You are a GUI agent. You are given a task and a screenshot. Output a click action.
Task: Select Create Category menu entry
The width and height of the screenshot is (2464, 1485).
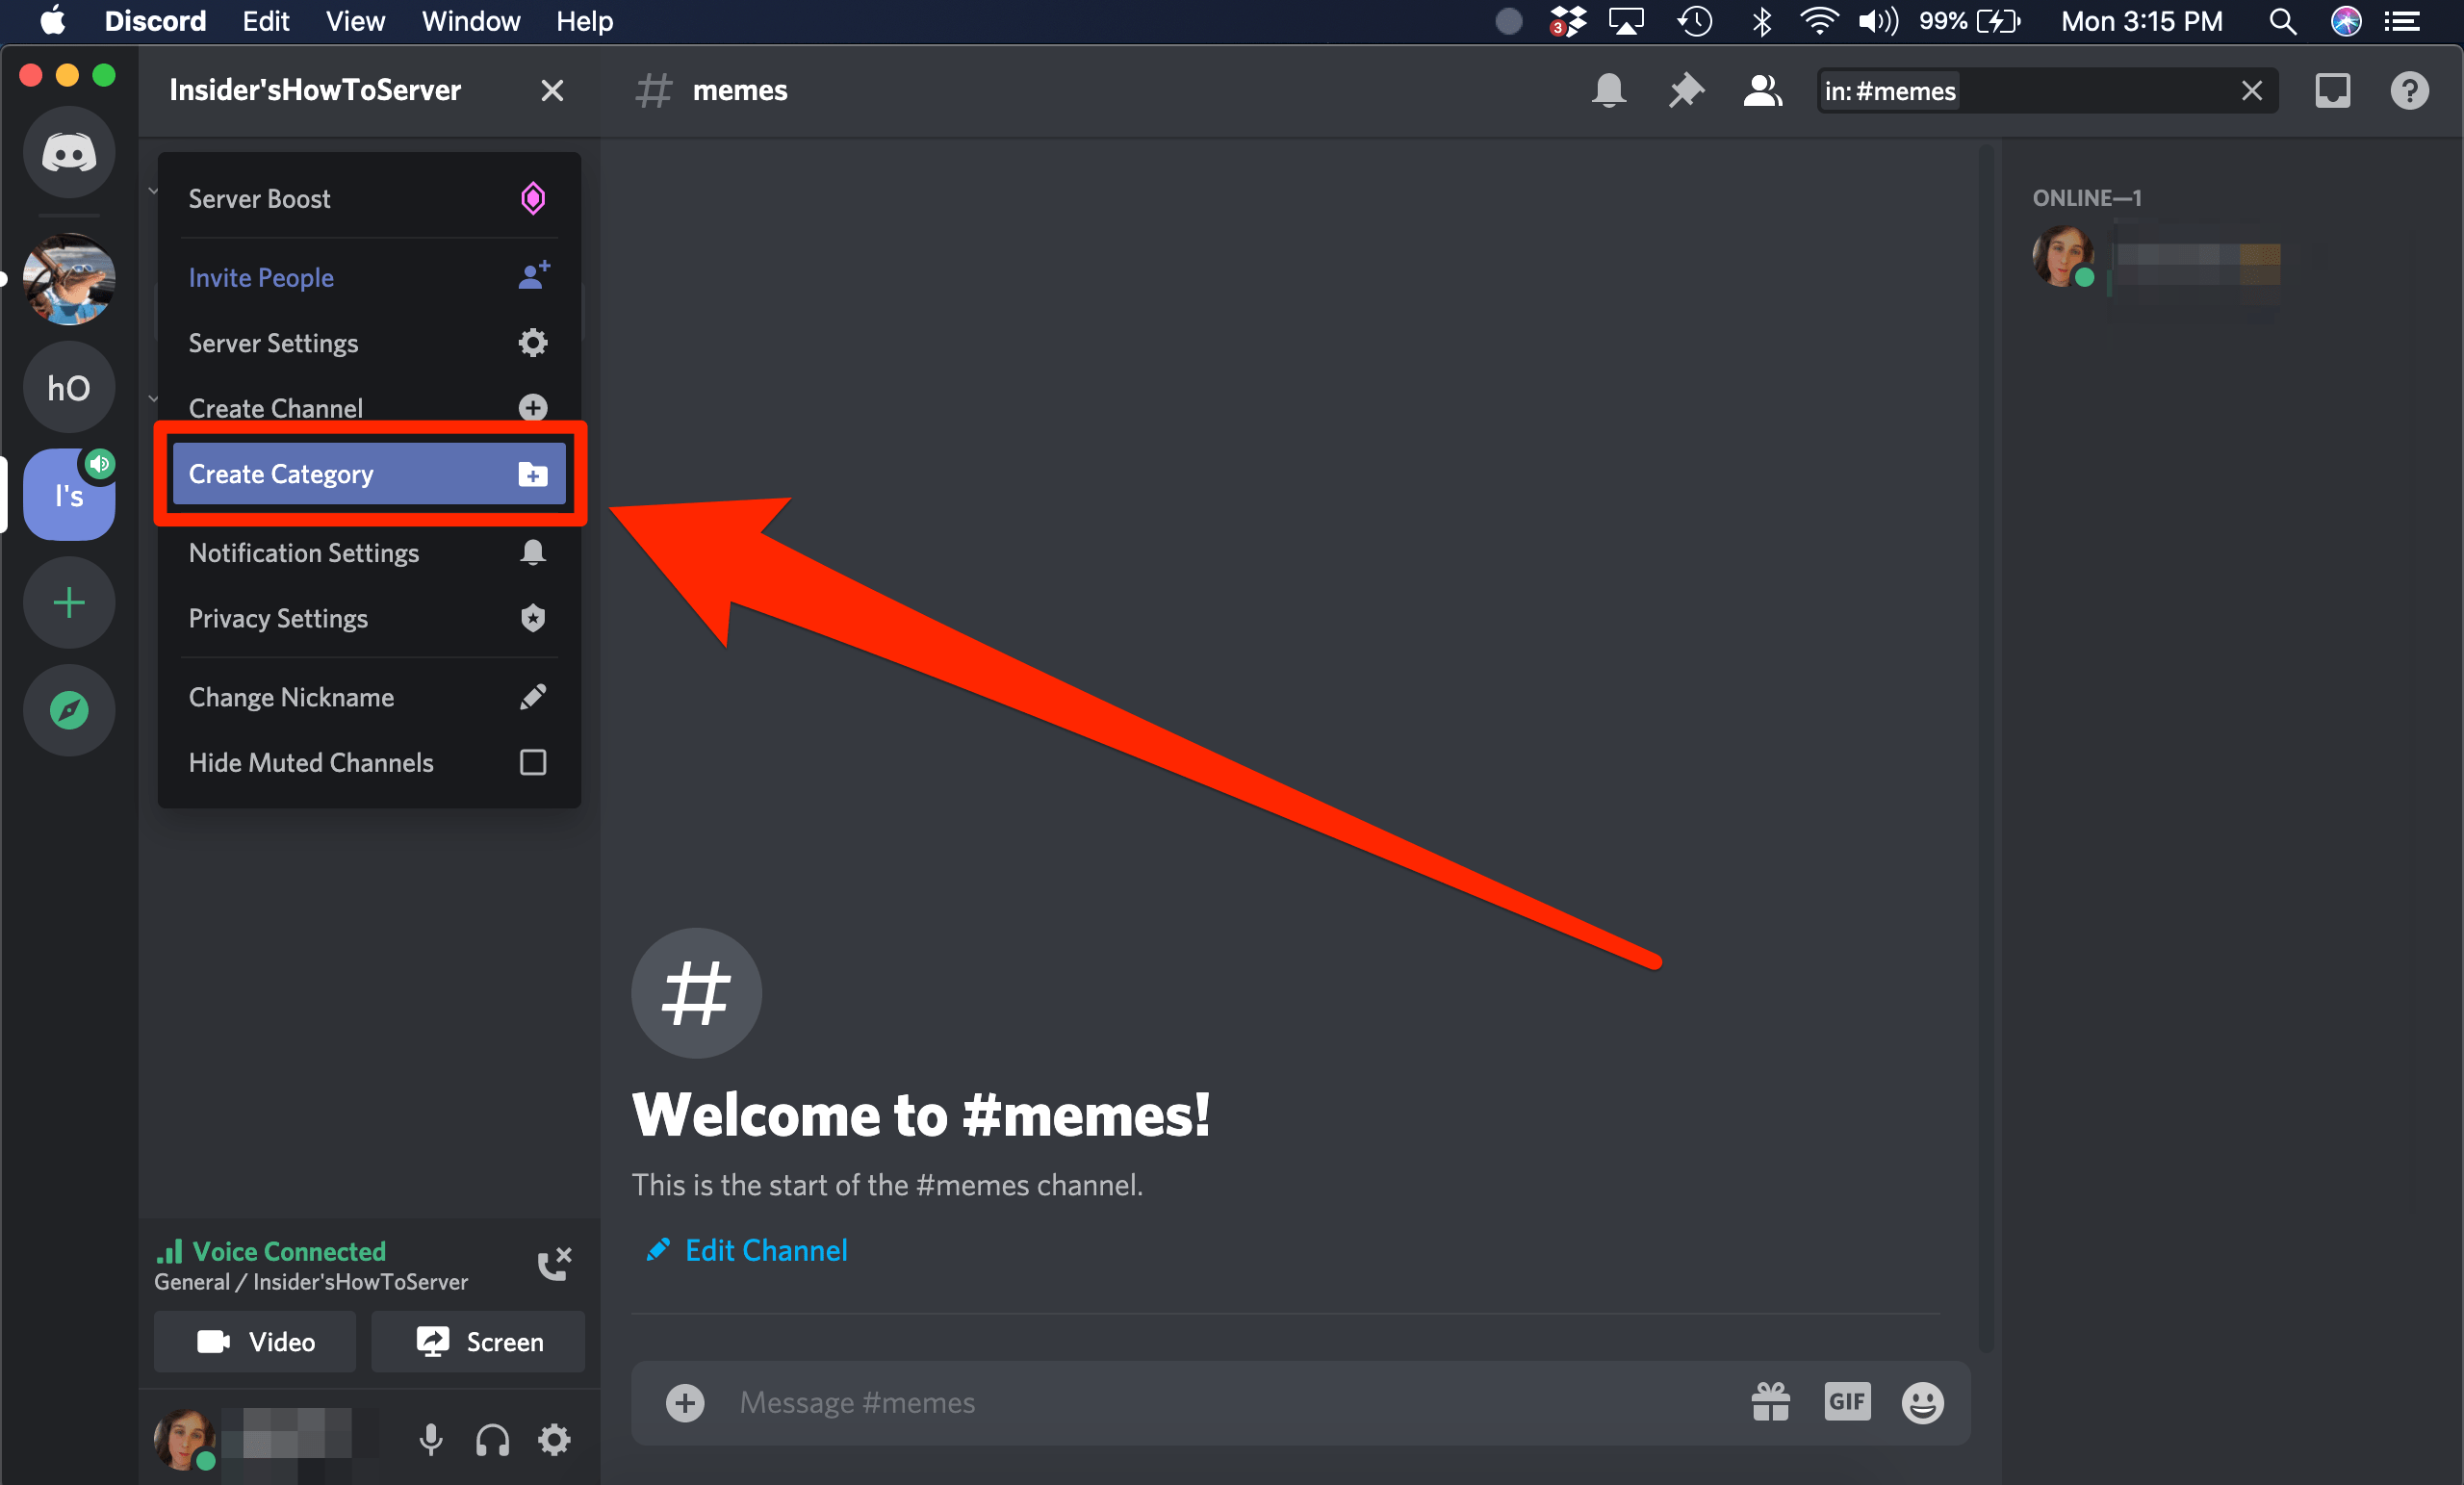pyautogui.click(x=368, y=474)
